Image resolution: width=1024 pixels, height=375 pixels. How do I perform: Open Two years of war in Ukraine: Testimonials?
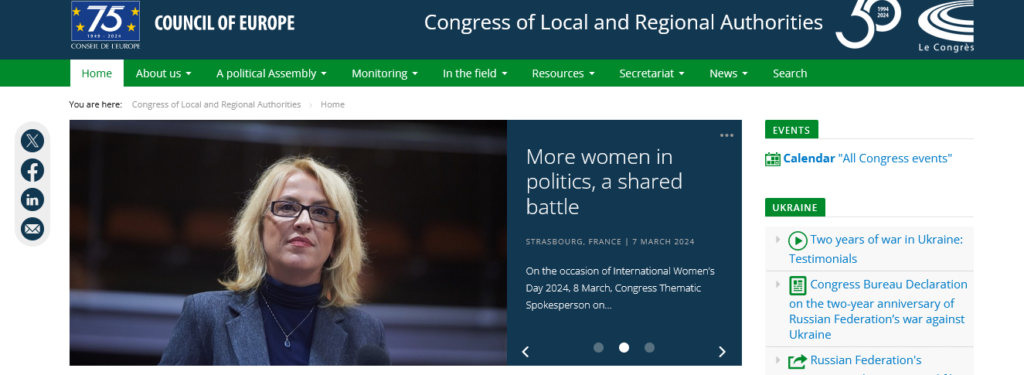876,249
